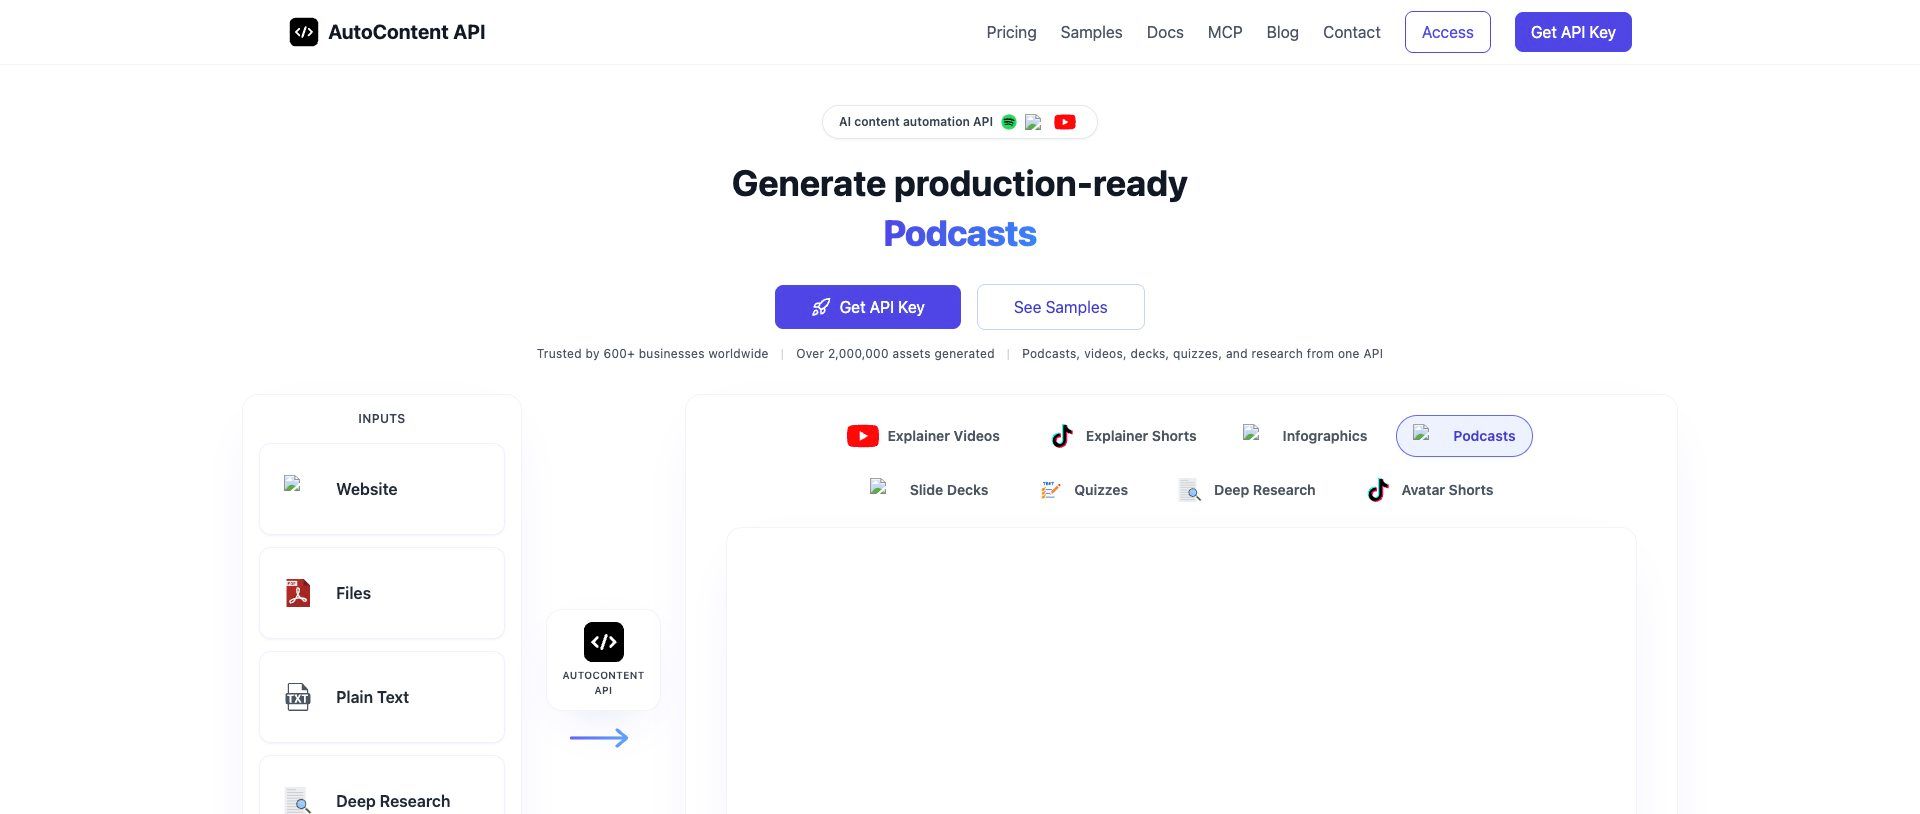Click the Spotify icon in the badge
1920x814 pixels.
(1009, 122)
